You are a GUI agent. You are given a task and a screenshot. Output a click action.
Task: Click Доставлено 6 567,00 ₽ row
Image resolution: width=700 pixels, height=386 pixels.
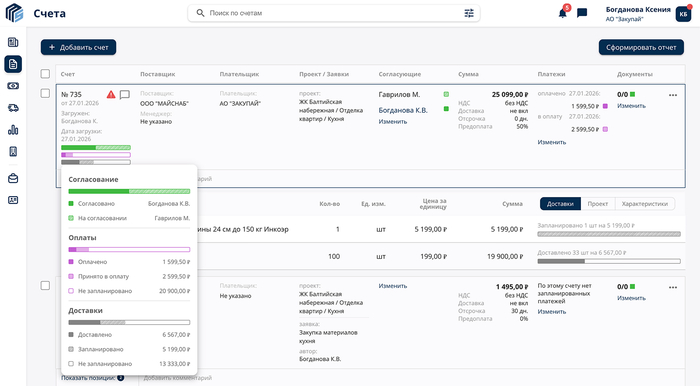[x=129, y=335]
